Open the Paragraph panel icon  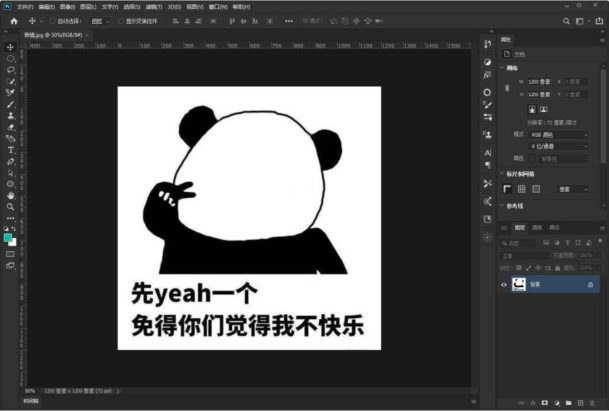click(x=488, y=165)
